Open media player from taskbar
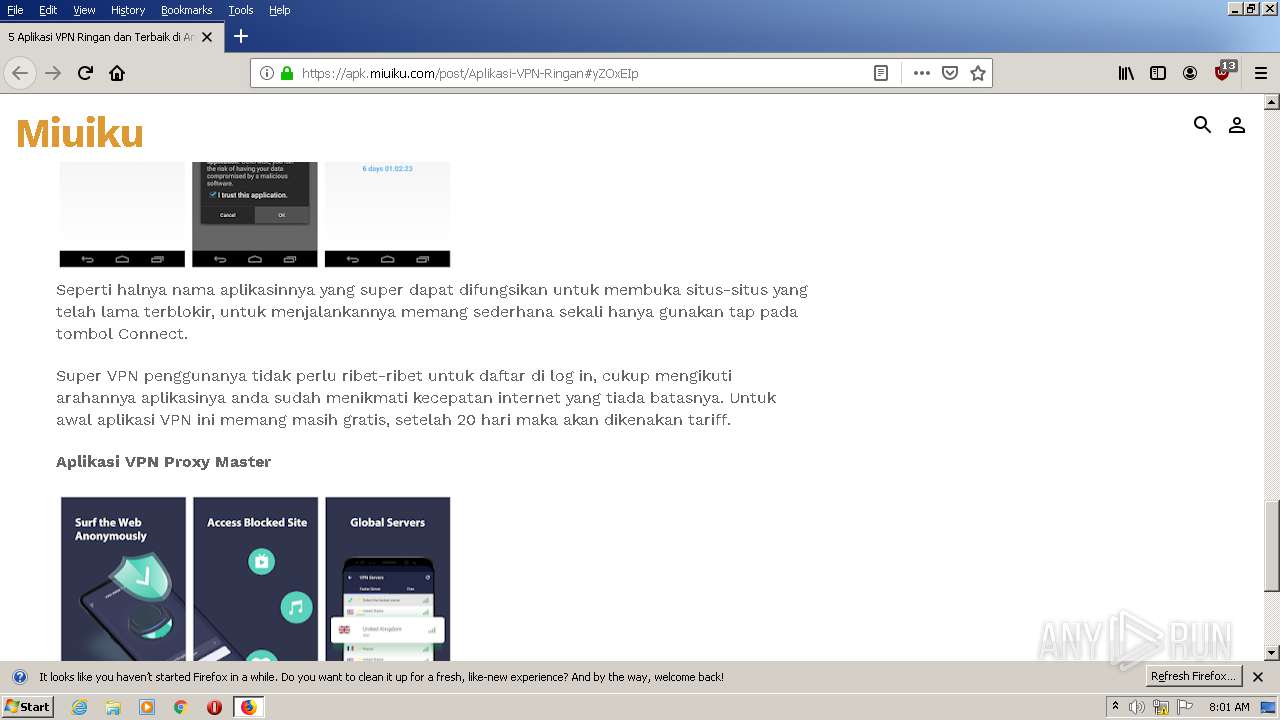The width and height of the screenshot is (1280, 720). coord(147,707)
